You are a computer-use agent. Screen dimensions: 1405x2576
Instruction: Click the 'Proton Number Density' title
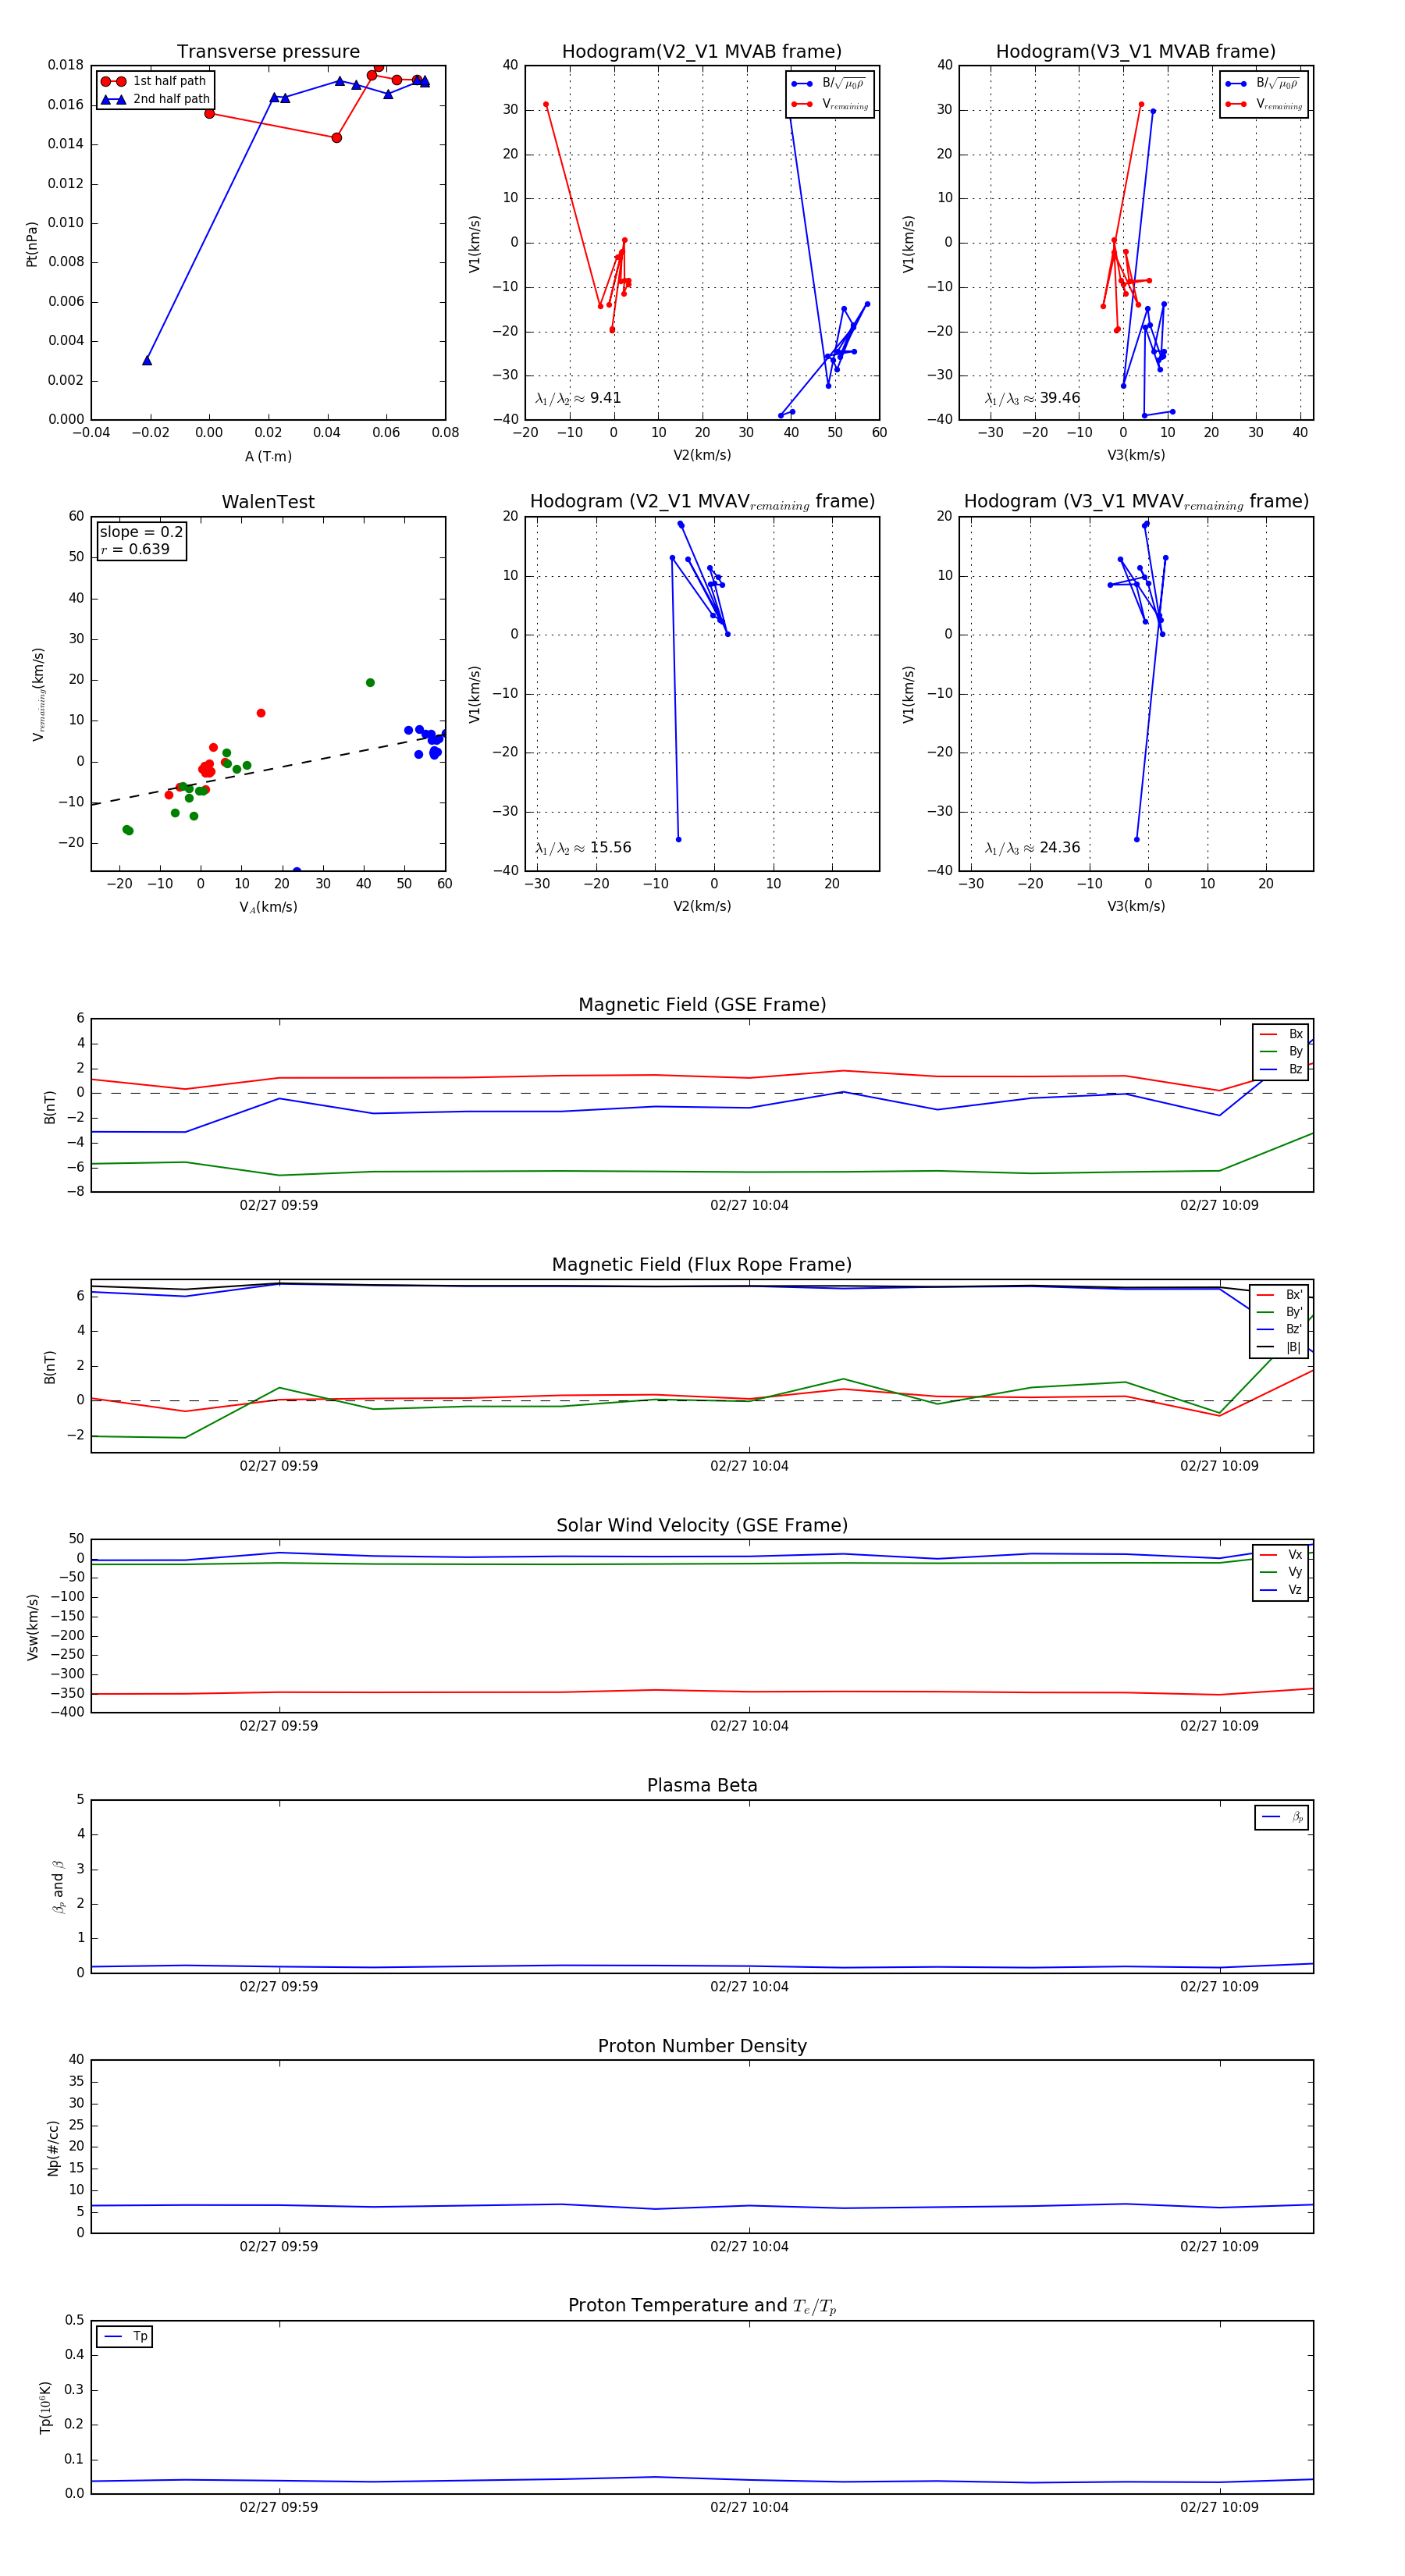(x=702, y=2046)
